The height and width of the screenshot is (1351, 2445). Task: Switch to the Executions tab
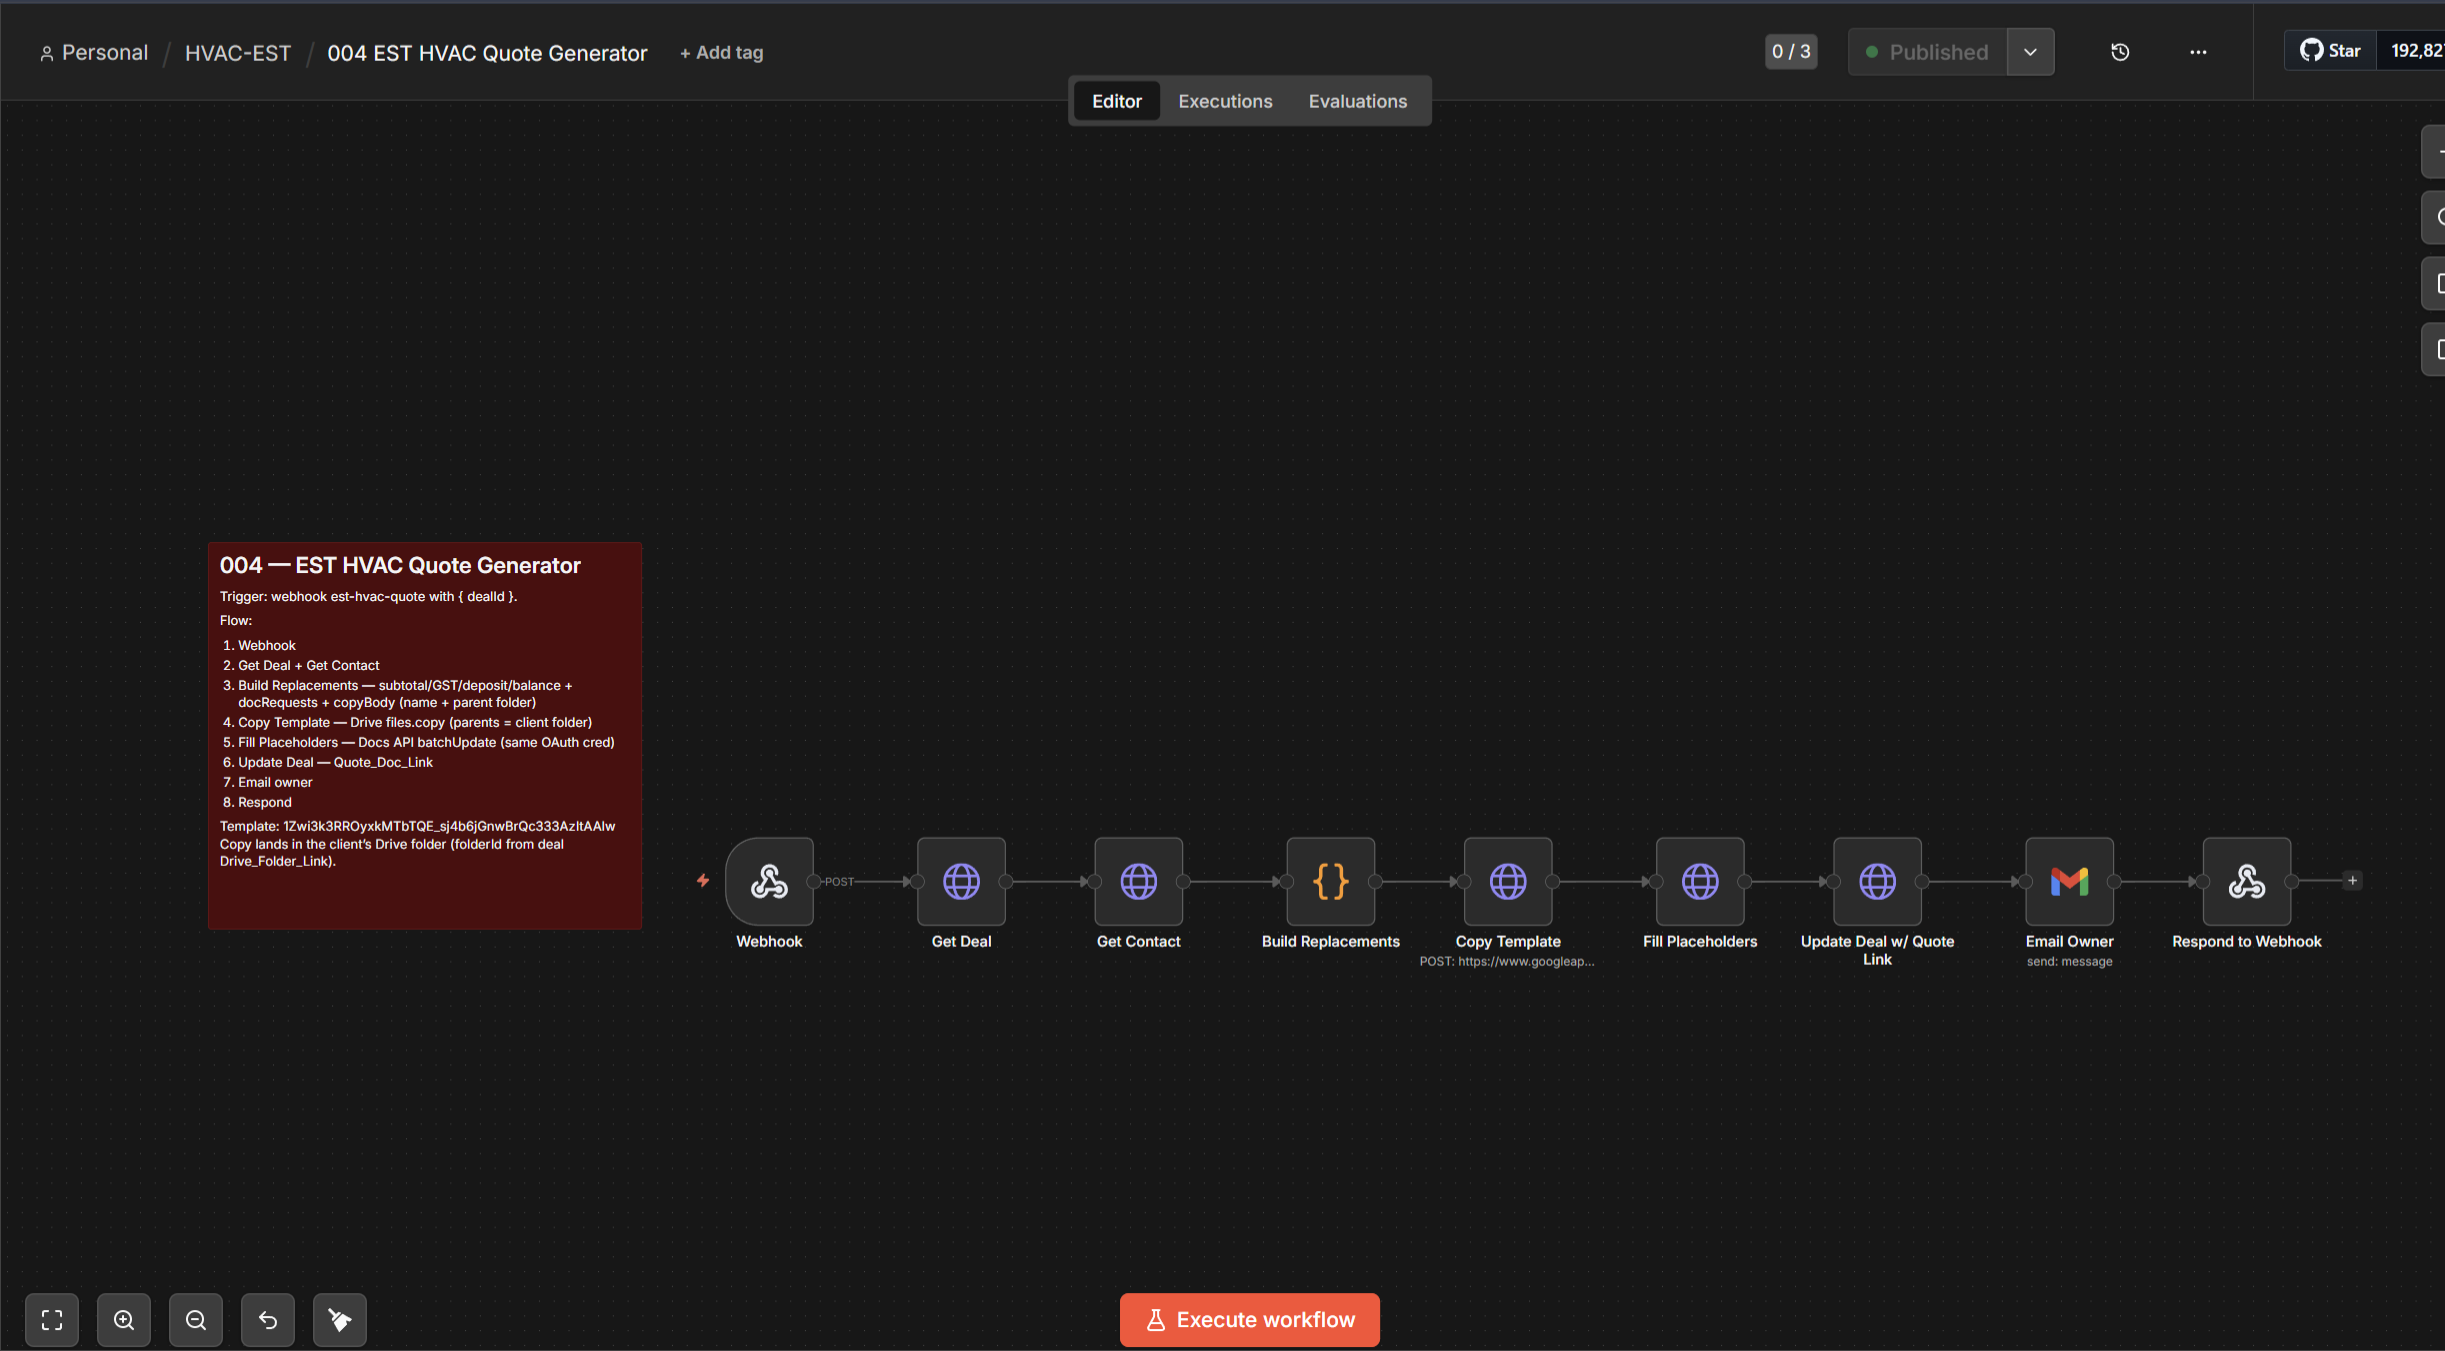(x=1225, y=101)
